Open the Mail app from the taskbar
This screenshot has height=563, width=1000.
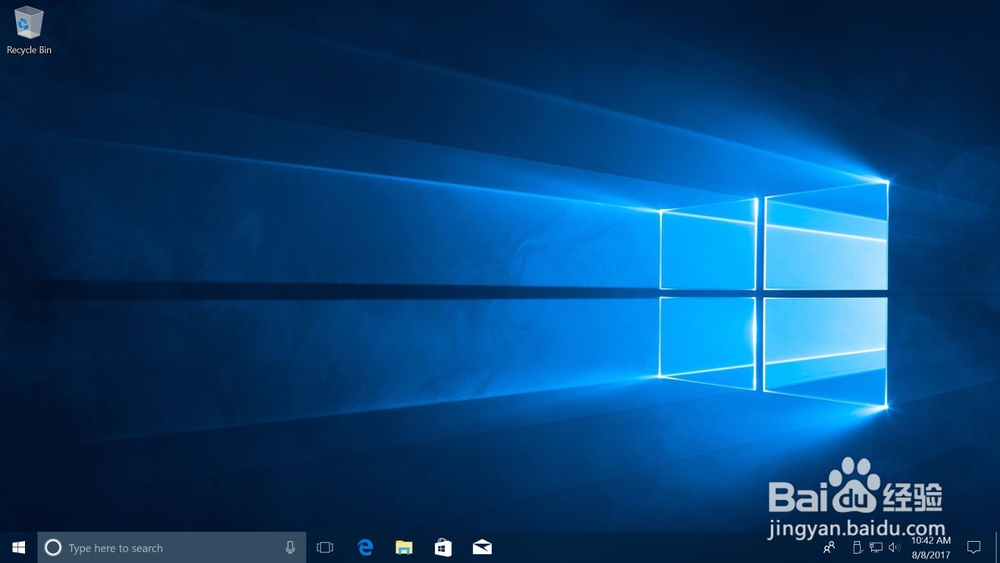pyautogui.click(x=482, y=547)
